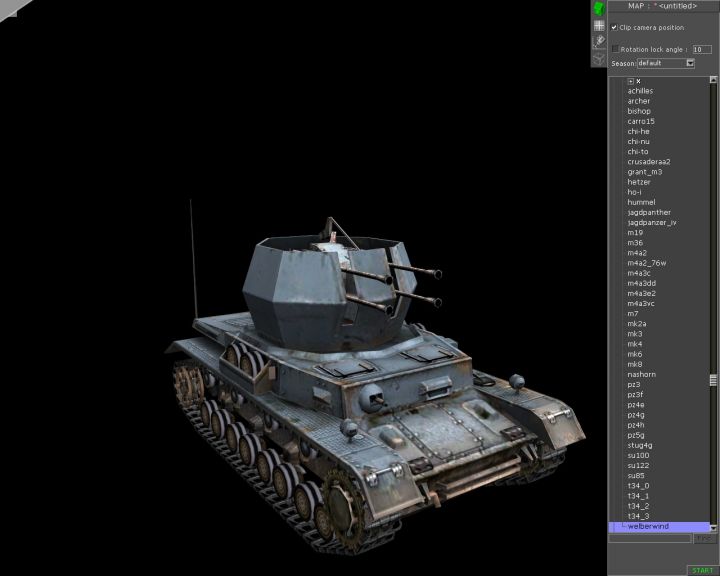Select the grid tool icon
Image resolution: width=720 pixels, height=576 pixels.
click(x=598, y=26)
